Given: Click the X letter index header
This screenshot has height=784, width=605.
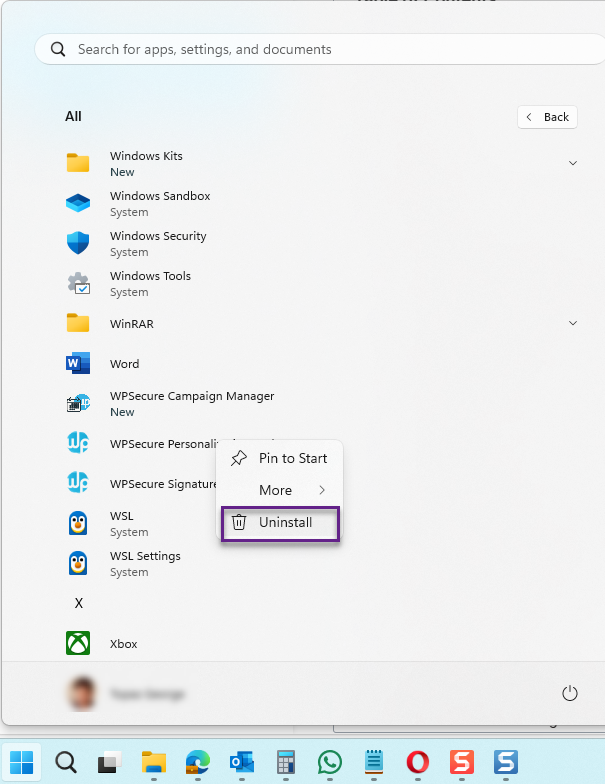Looking at the screenshot, I should pos(78,603).
